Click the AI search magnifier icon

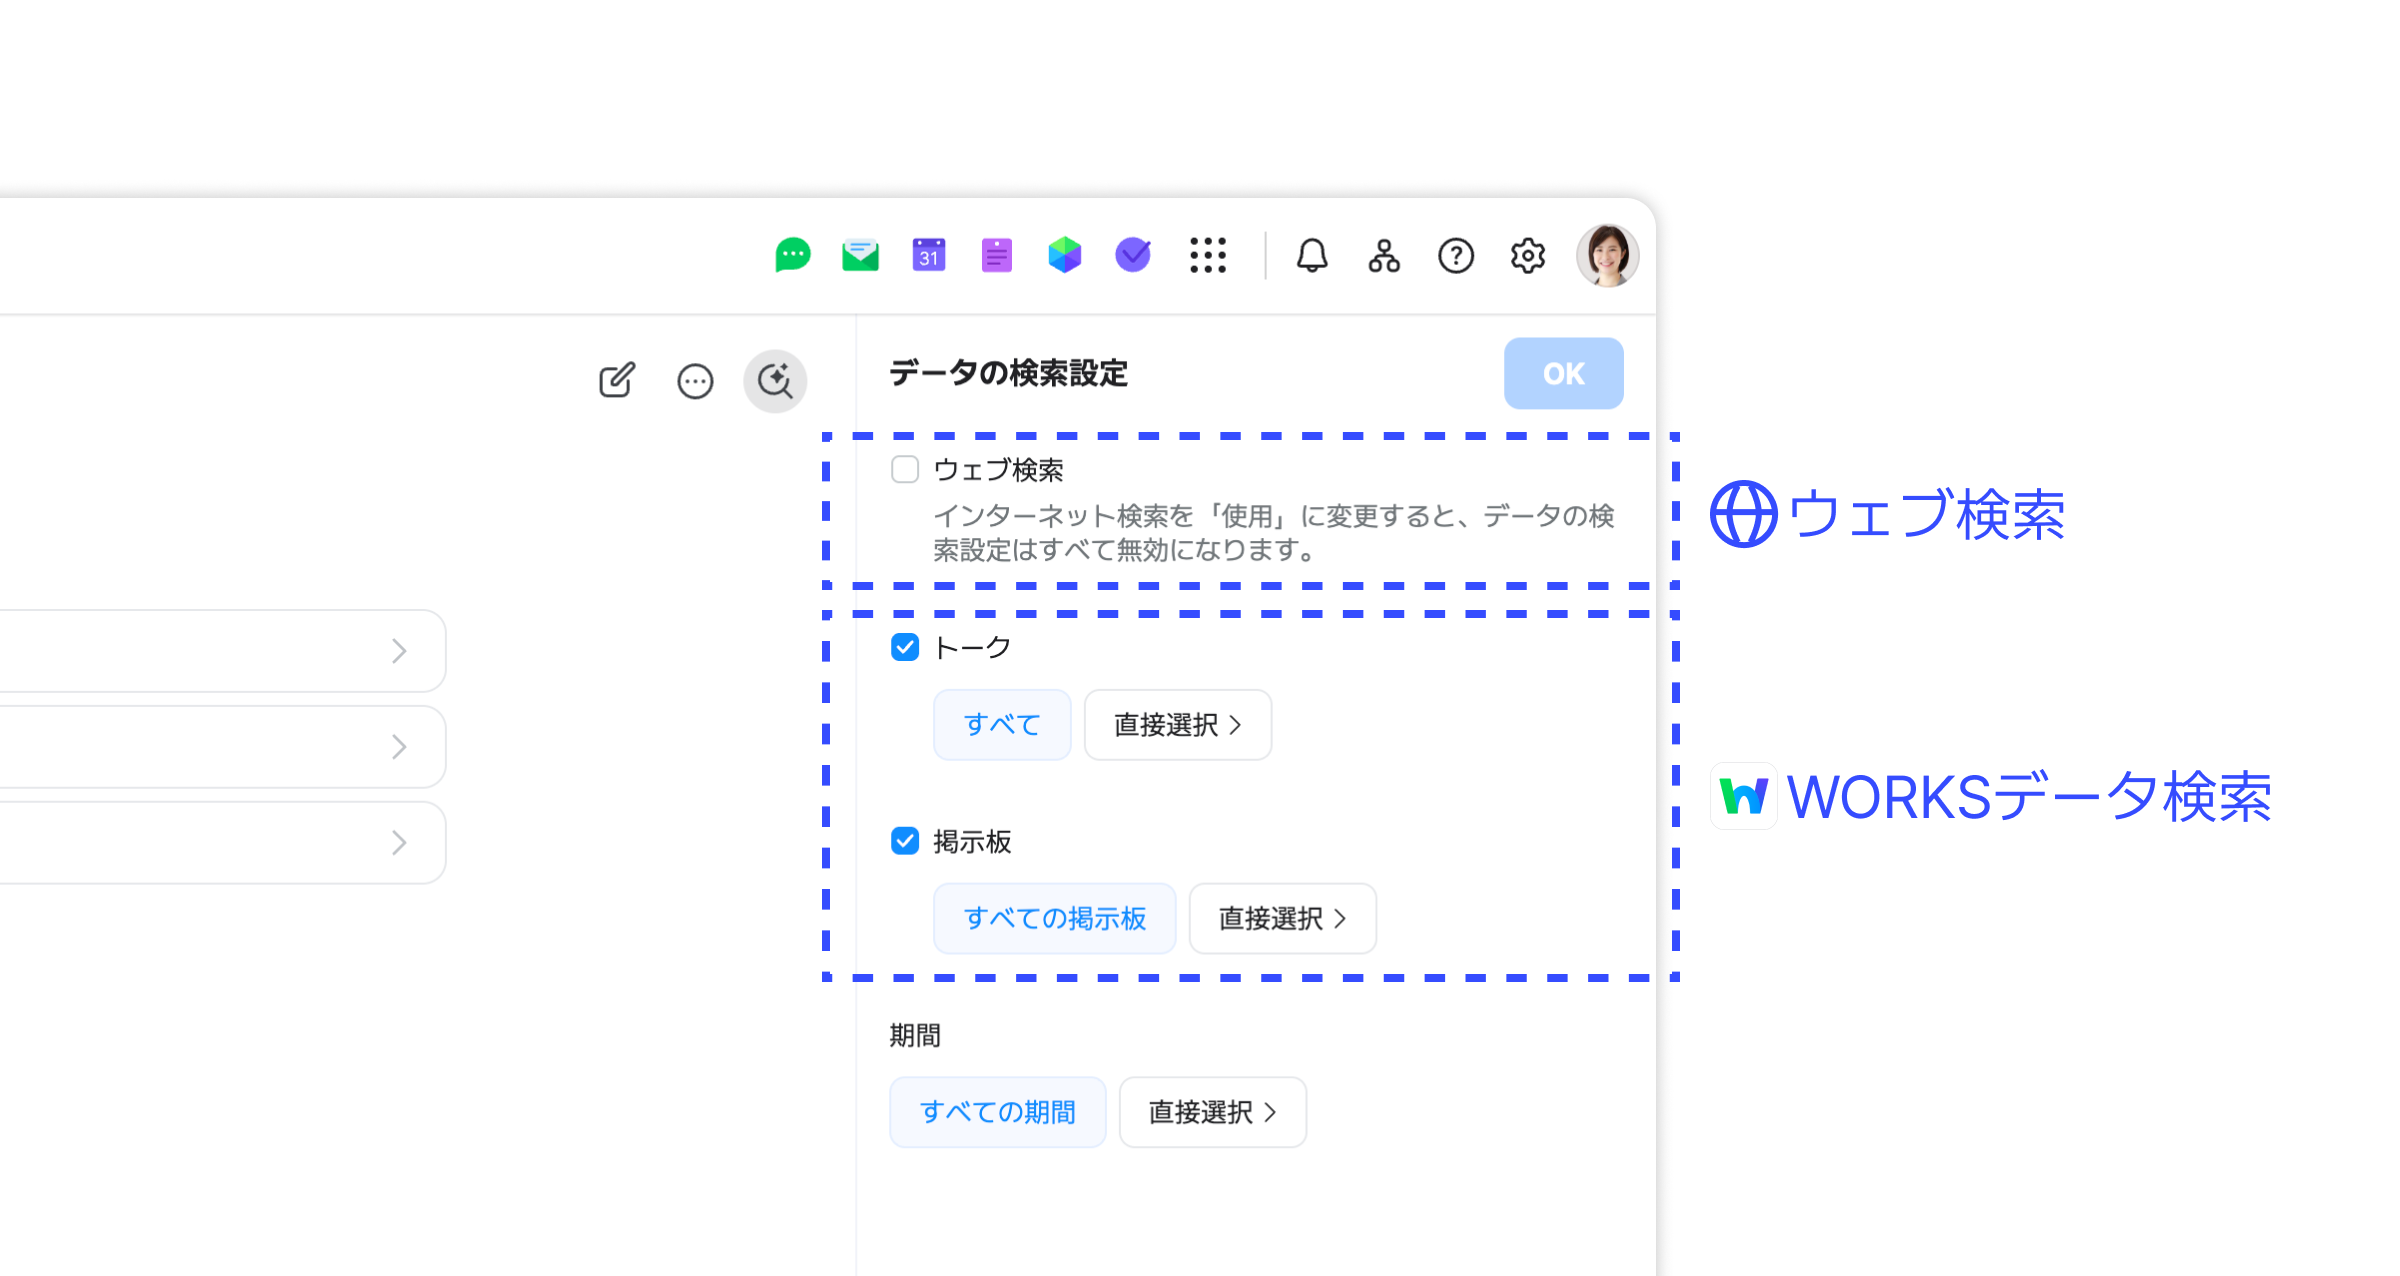pyautogui.click(x=775, y=381)
